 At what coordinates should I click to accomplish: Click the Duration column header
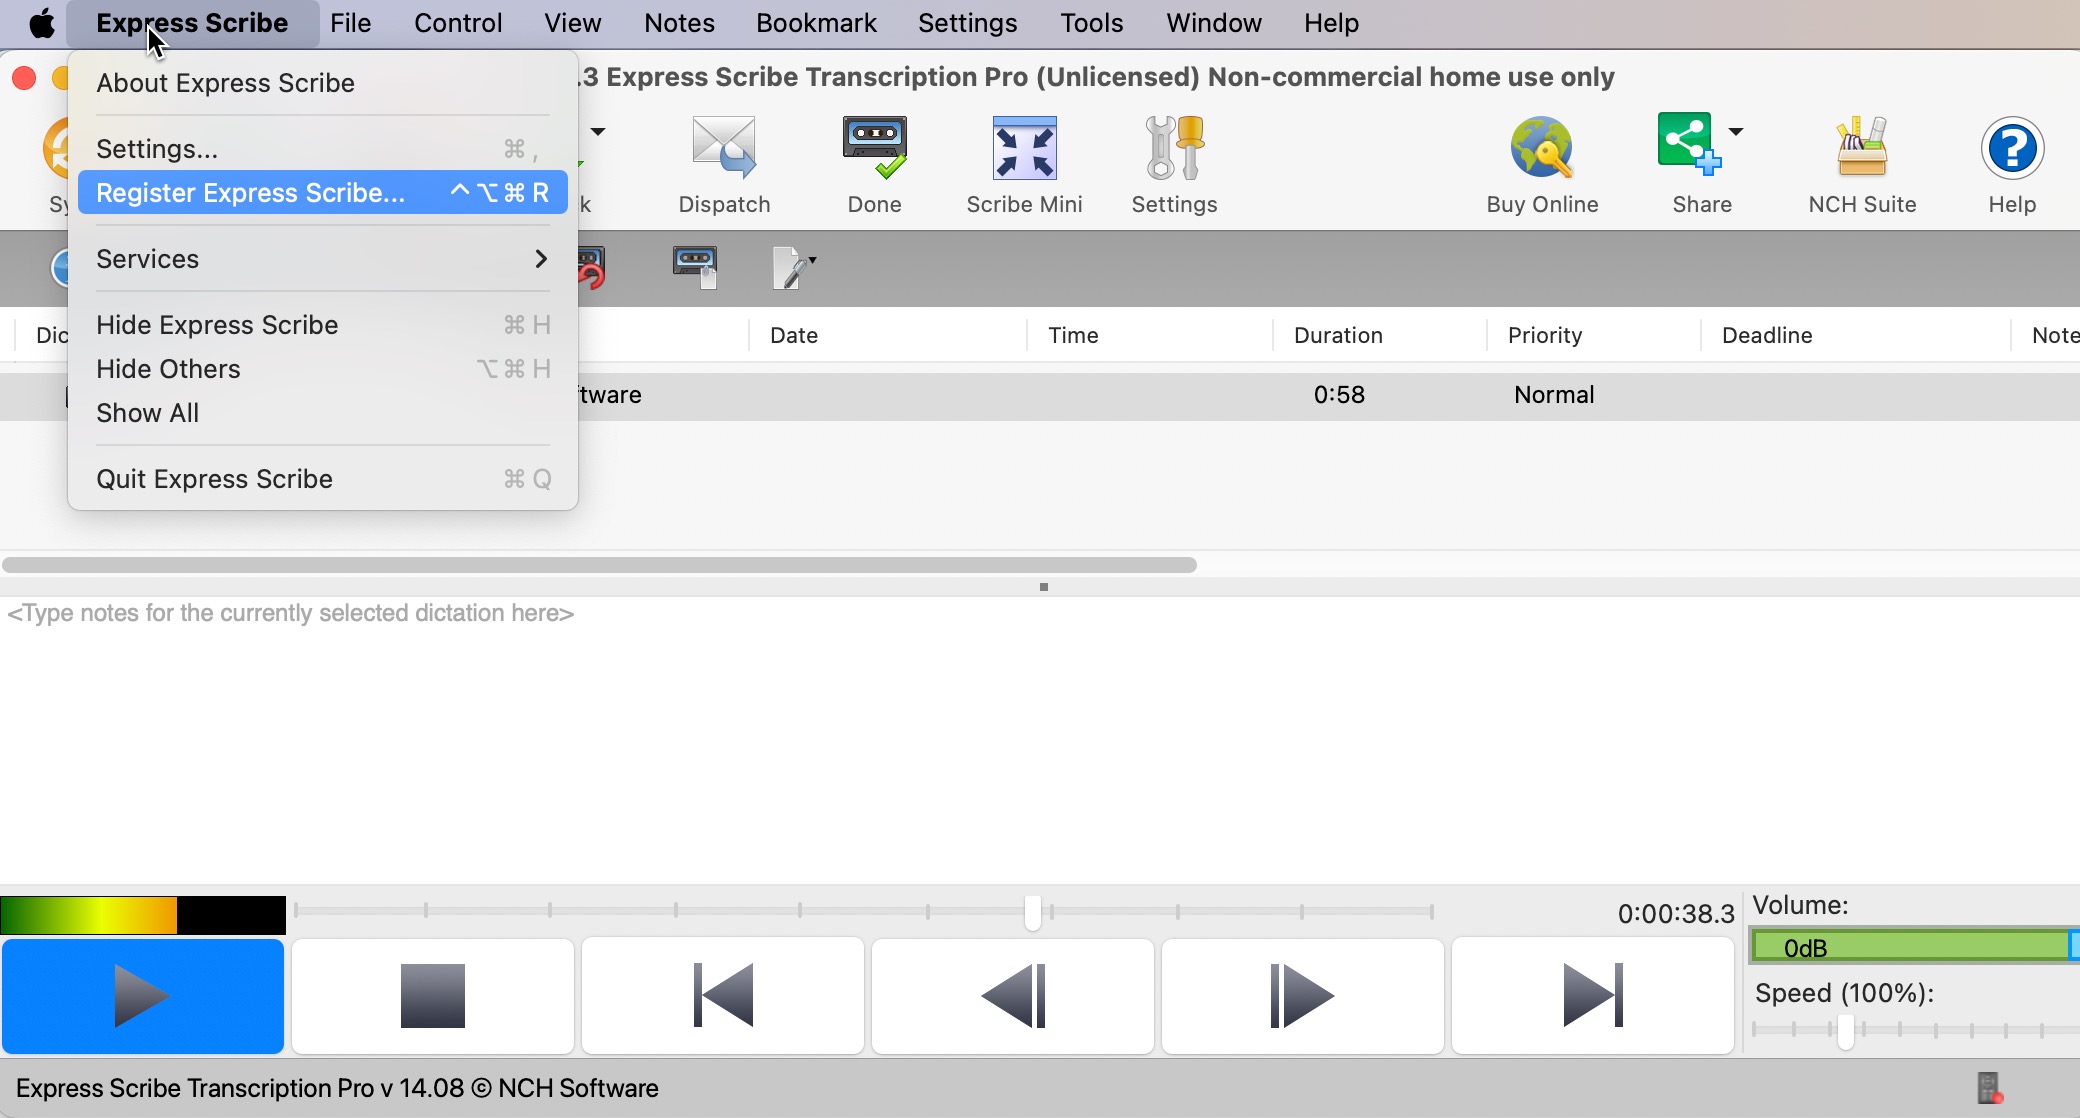coord(1338,335)
